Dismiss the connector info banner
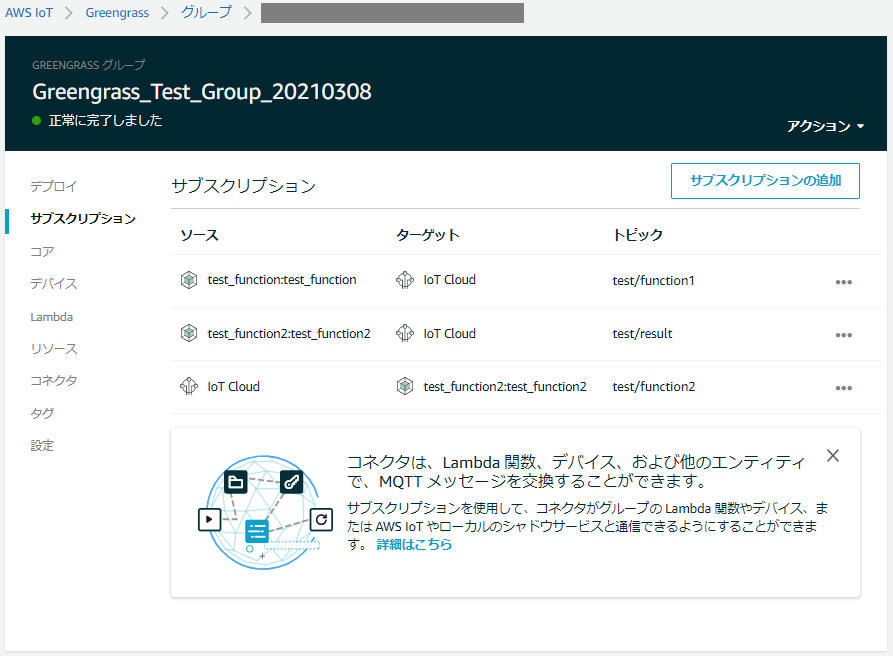 pos(833,456)
